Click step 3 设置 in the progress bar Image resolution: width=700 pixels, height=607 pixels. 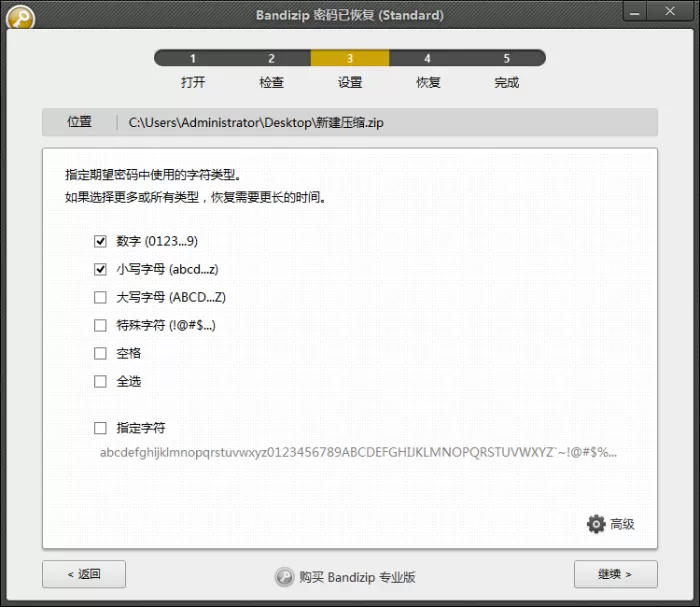point(350,58)
